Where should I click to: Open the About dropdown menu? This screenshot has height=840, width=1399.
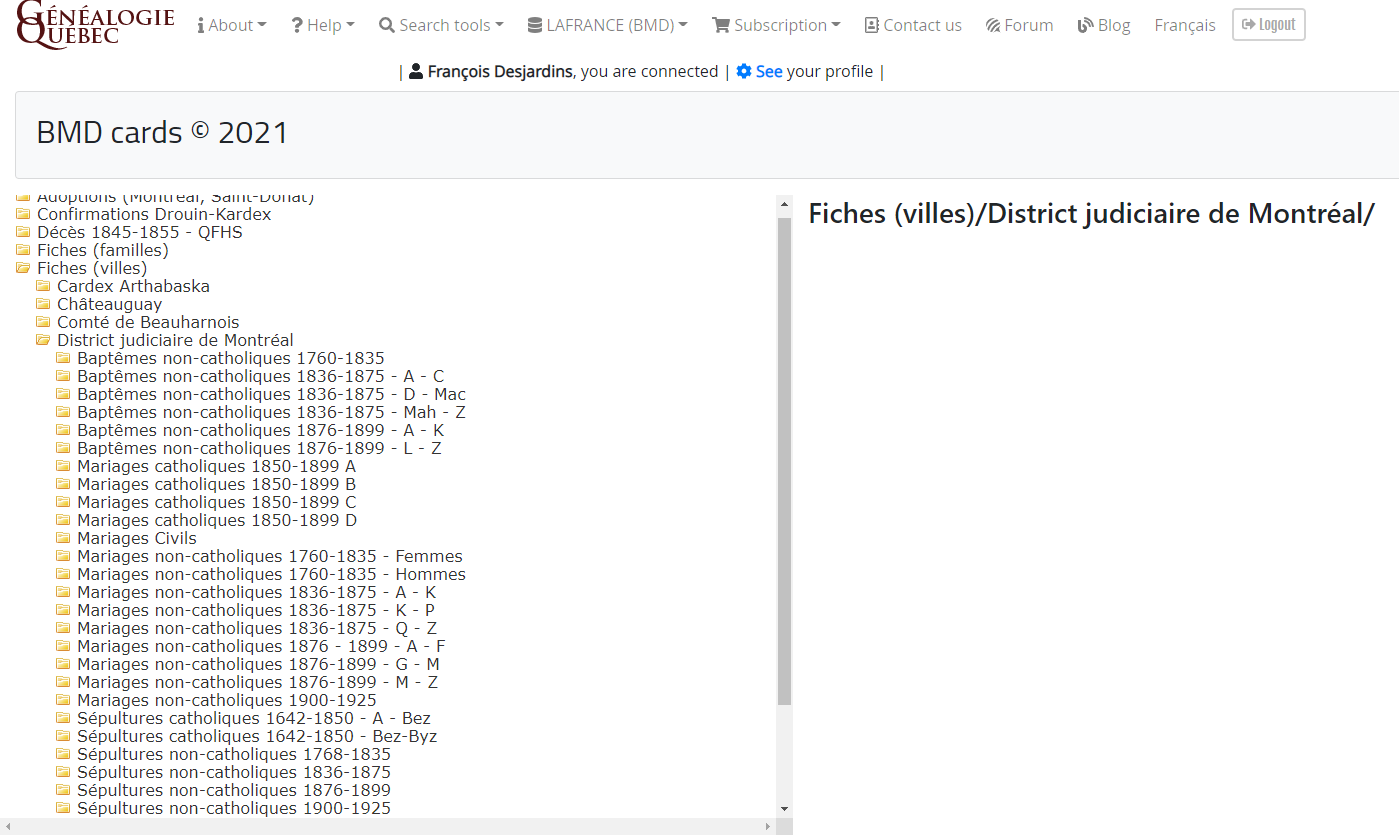pos(232,25)
